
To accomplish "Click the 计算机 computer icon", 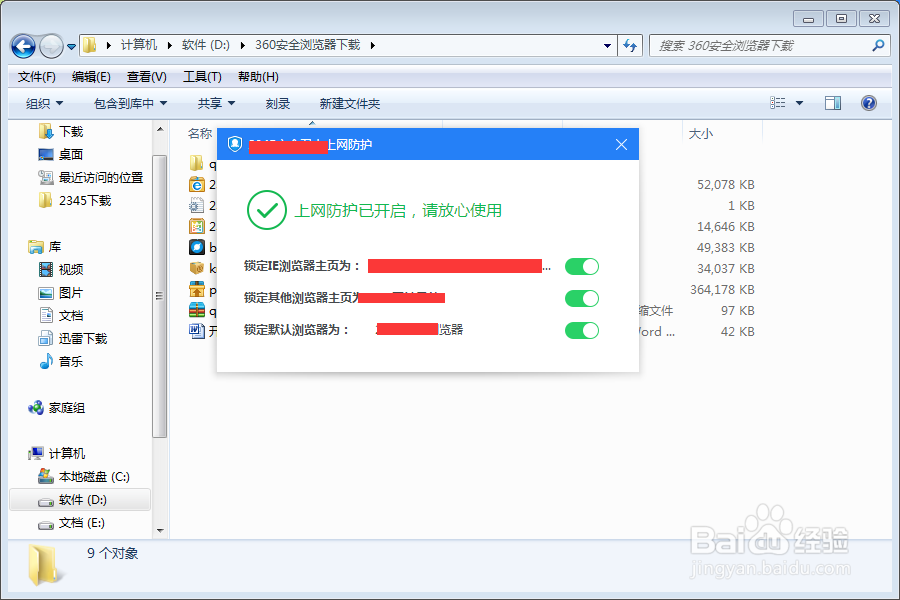I will (x=36, y=454).
